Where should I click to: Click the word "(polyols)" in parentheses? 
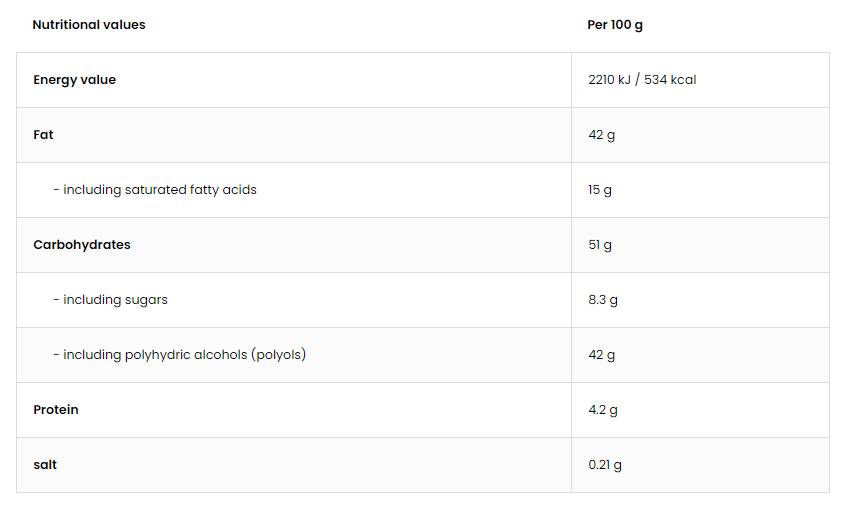[279, 355]
